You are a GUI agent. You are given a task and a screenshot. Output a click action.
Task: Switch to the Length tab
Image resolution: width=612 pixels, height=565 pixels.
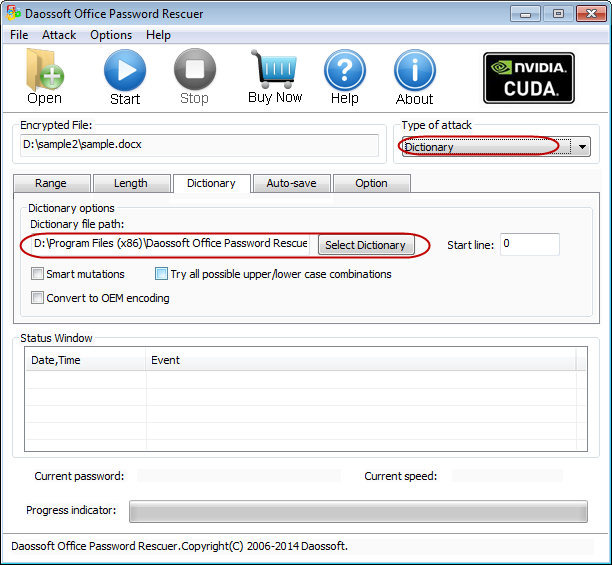131,183
